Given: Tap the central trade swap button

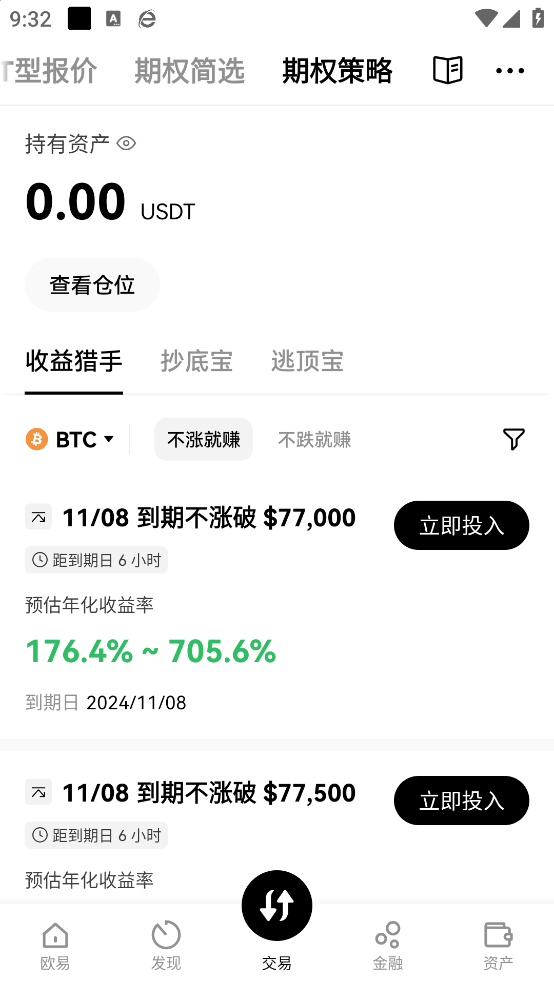Looking at the screenshot, I should pyautogui.click(x=277, y=905).
